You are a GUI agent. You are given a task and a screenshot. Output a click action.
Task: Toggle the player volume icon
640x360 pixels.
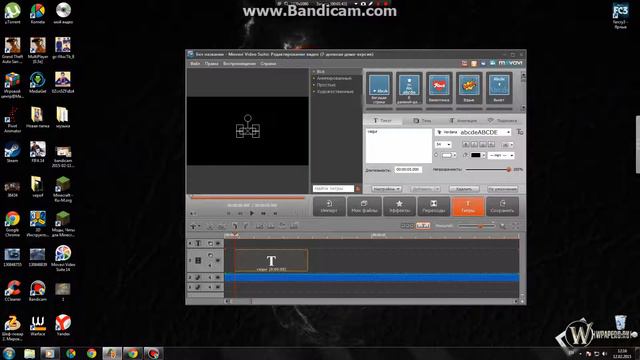193,213
